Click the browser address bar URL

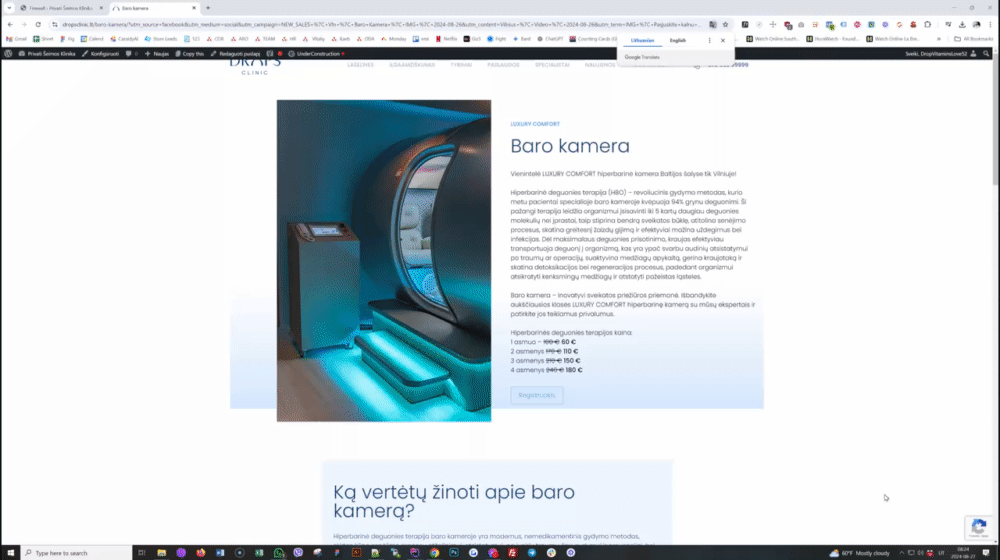coord(381,24)
